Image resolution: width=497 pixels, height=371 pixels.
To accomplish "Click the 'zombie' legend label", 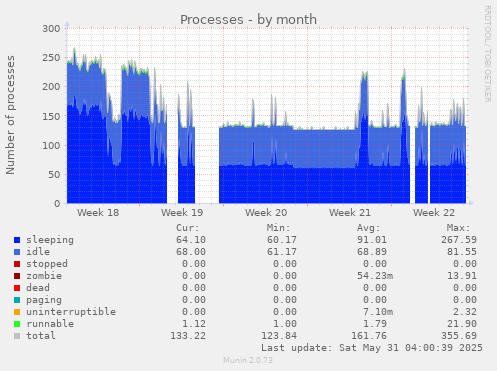I will point(44,276).
